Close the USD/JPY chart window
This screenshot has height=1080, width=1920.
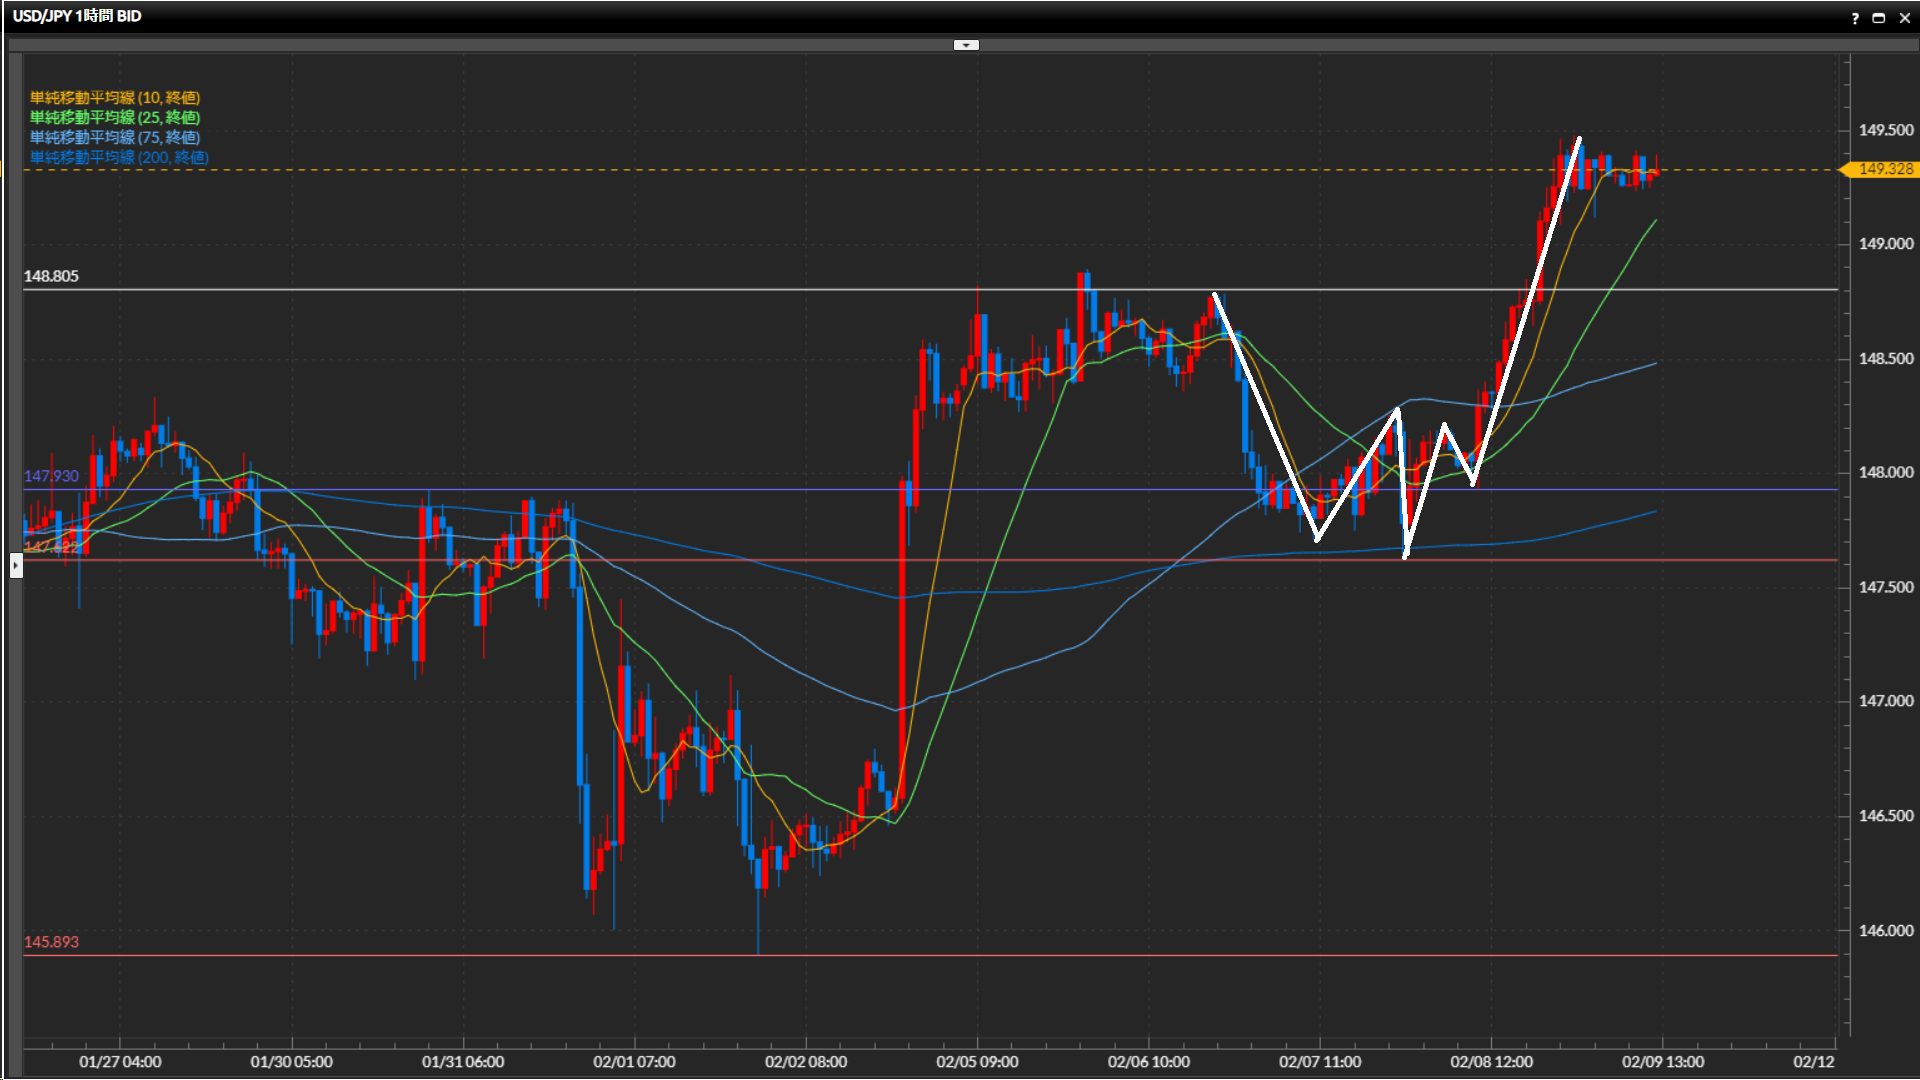pos(1904,18)
